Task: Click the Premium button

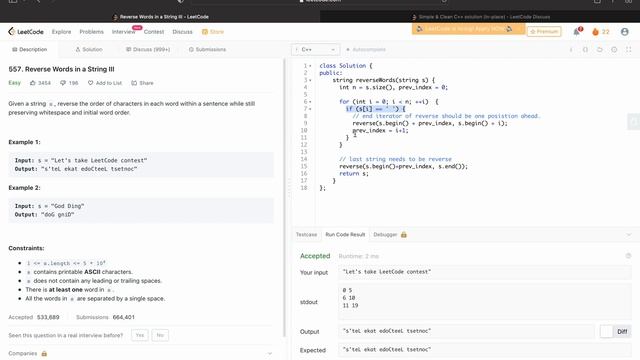Action: coord(544,31)
